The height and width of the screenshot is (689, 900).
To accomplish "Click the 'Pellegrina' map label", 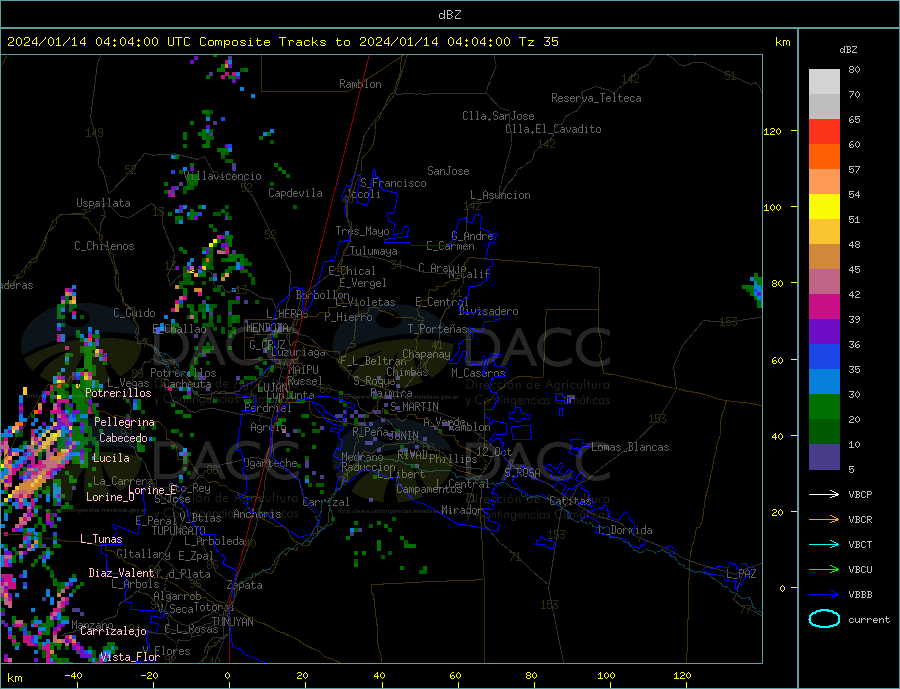I will point(125,422).
